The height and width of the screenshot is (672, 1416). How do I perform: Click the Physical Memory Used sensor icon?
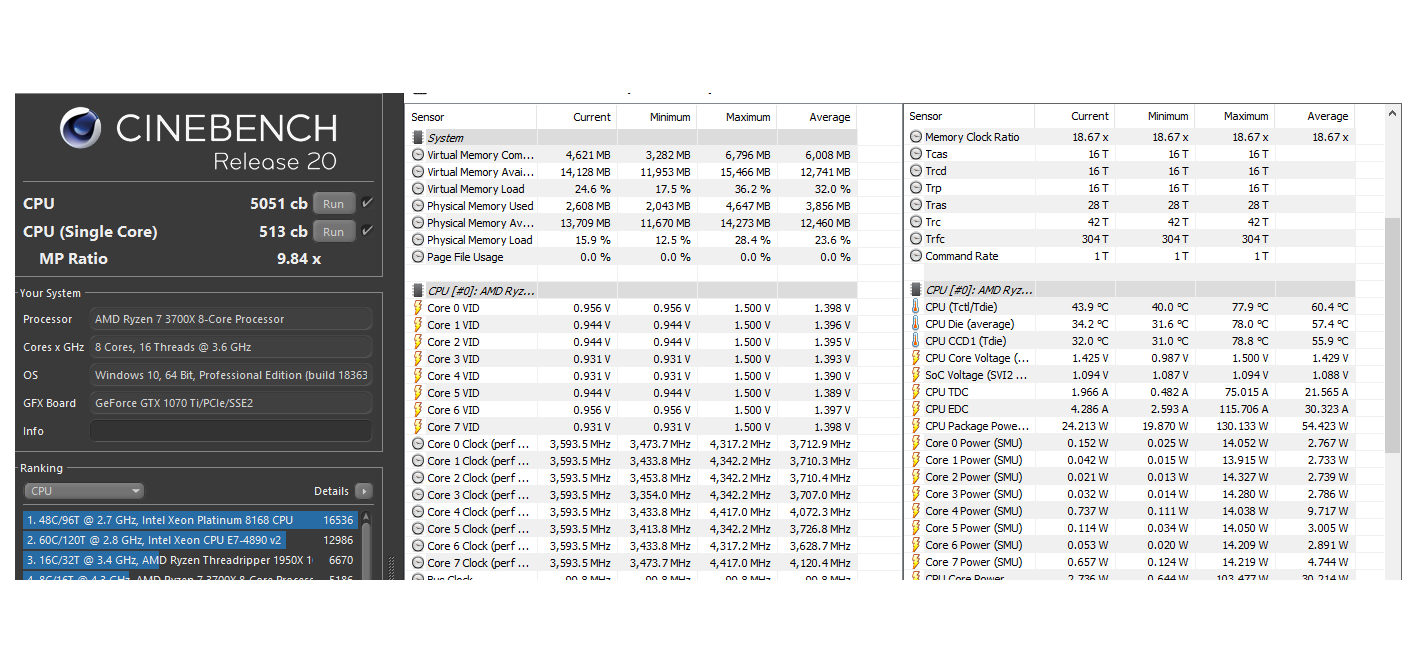(418, 206)
